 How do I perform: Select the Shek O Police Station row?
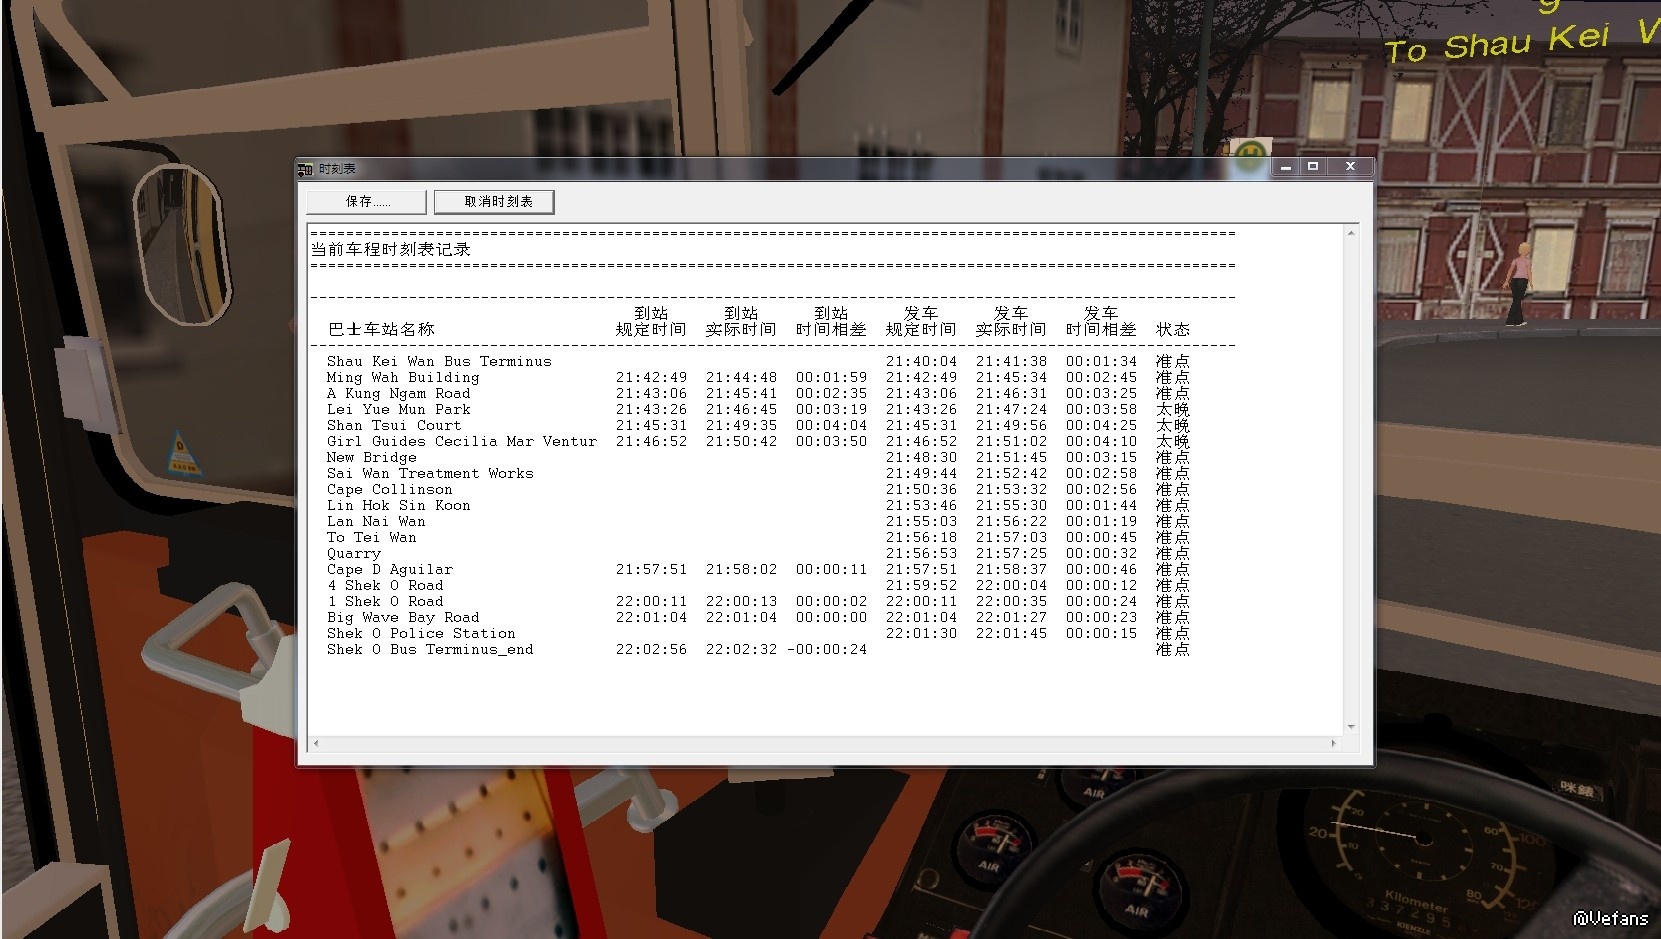[x=759, y=633]
